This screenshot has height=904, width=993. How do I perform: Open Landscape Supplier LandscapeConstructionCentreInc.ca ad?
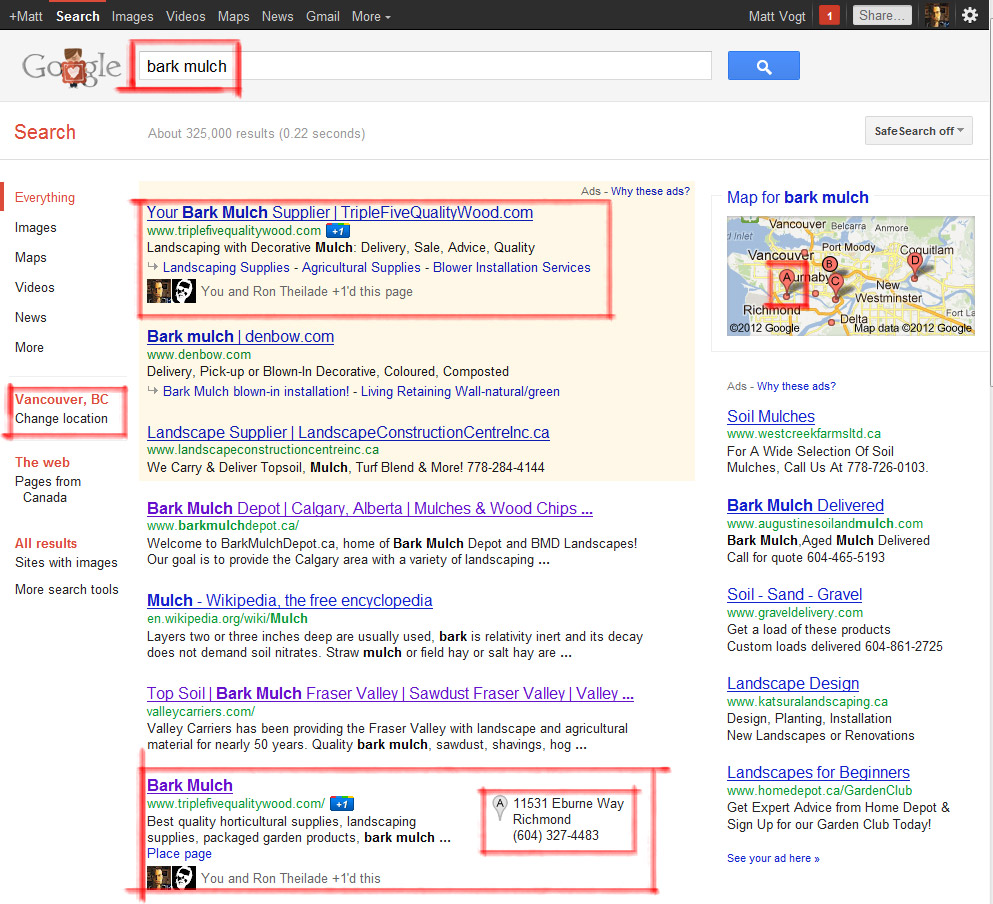(348, 433)
